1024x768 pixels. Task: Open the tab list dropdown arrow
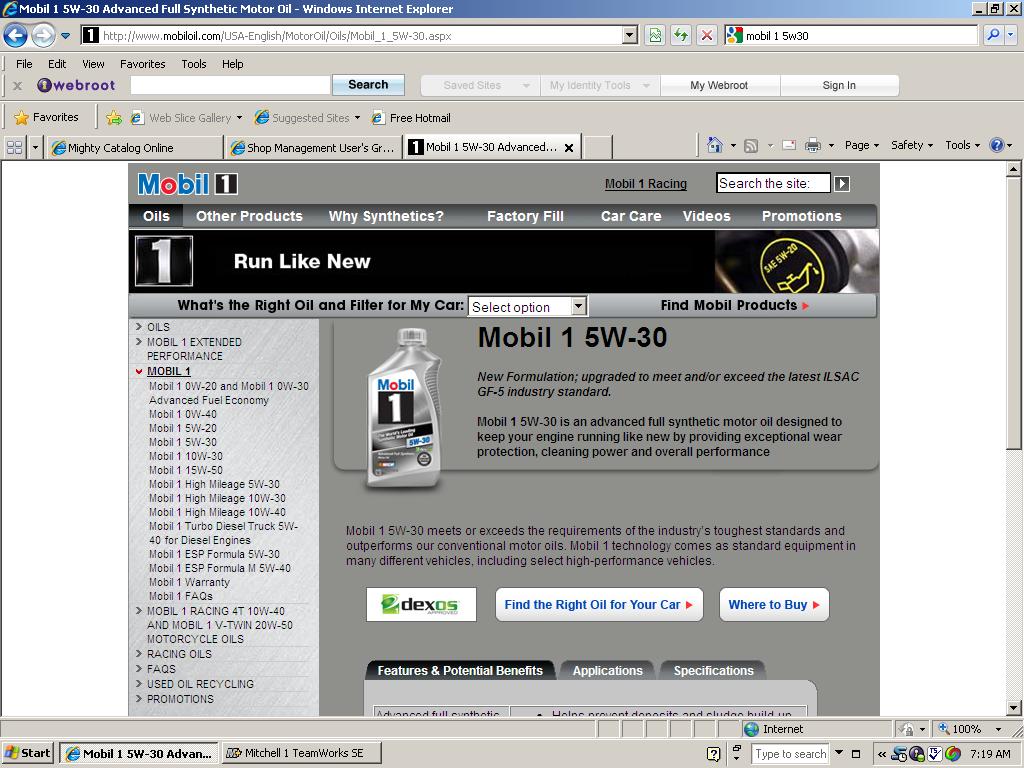pyautogui.click(x=35, y=148)
